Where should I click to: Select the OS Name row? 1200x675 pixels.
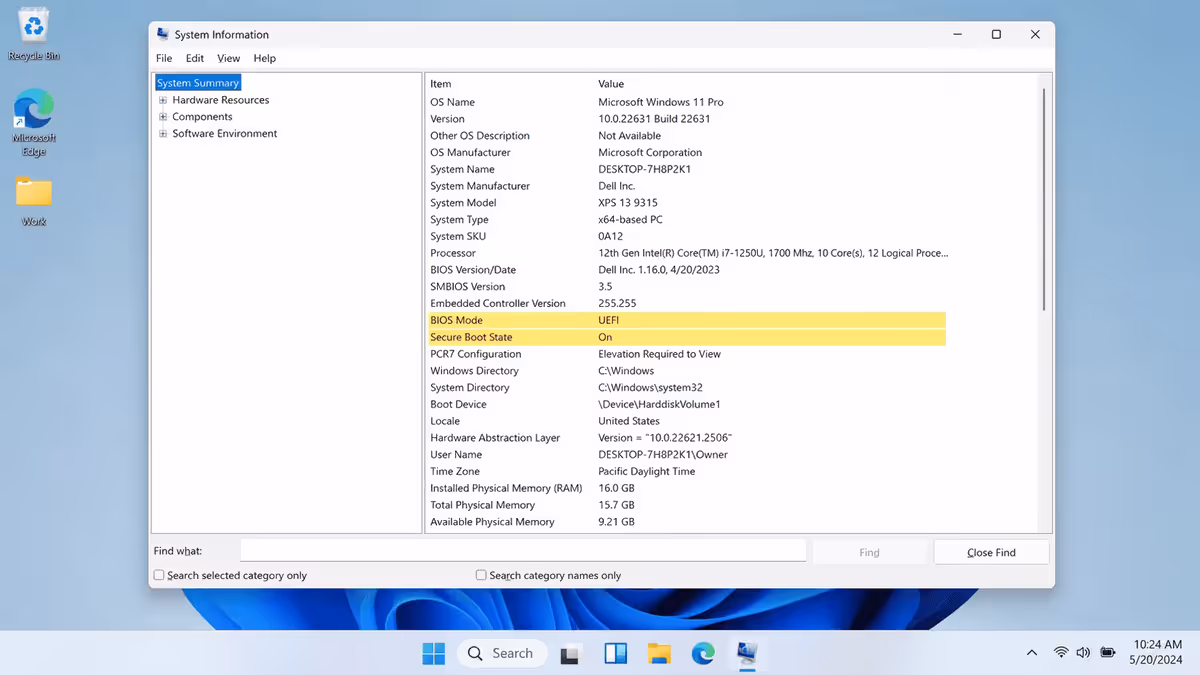687,102
